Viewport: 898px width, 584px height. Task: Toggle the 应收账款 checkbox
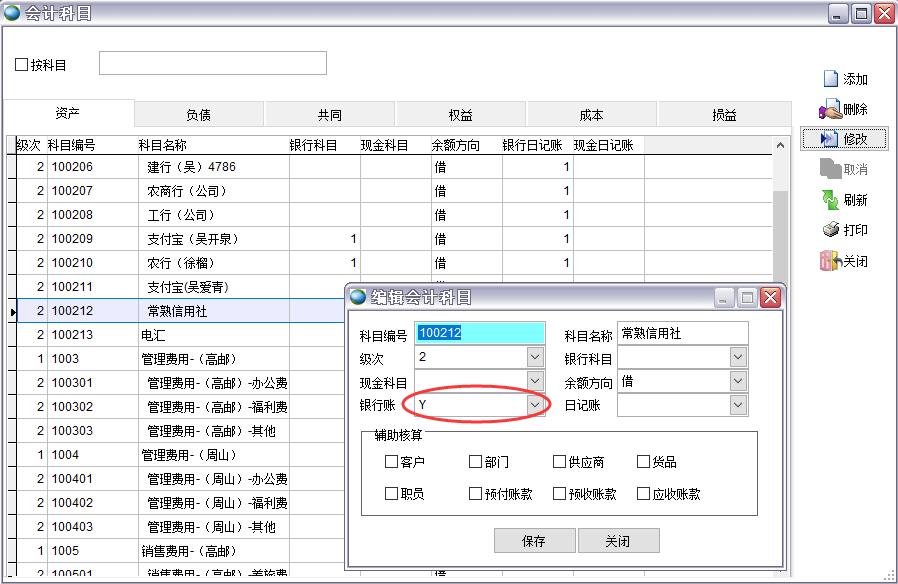(x=644, y=494)
